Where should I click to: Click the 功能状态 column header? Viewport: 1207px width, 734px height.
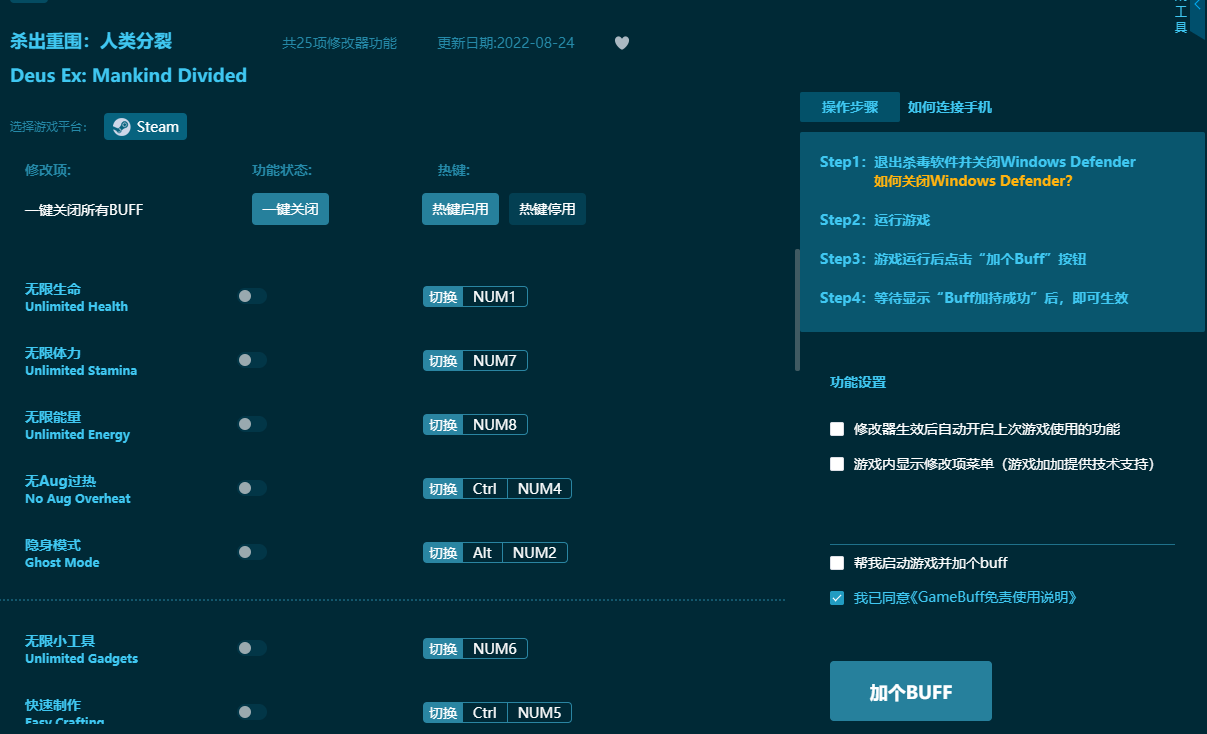(x=282, y=170)
